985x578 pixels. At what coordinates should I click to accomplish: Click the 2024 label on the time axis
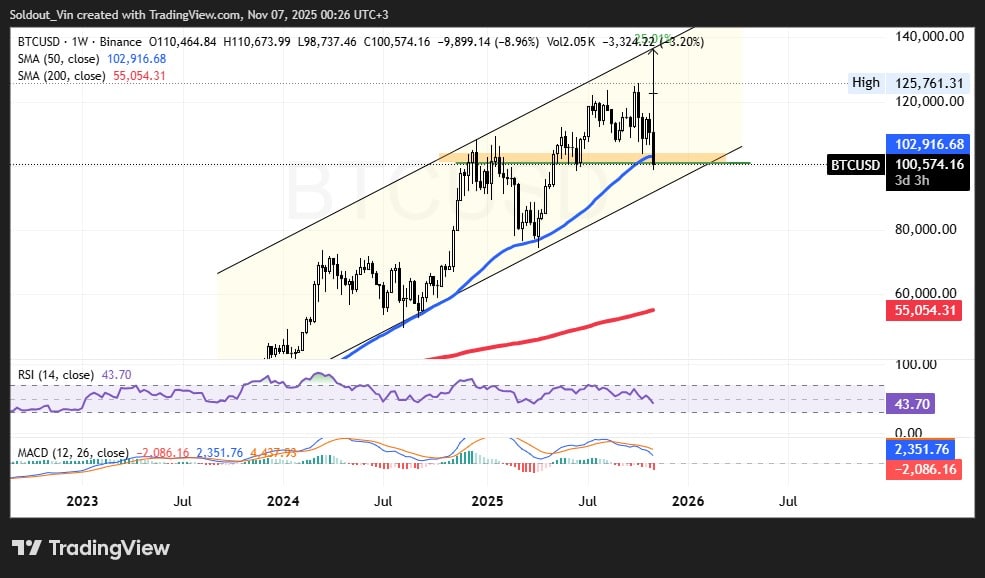283,500
